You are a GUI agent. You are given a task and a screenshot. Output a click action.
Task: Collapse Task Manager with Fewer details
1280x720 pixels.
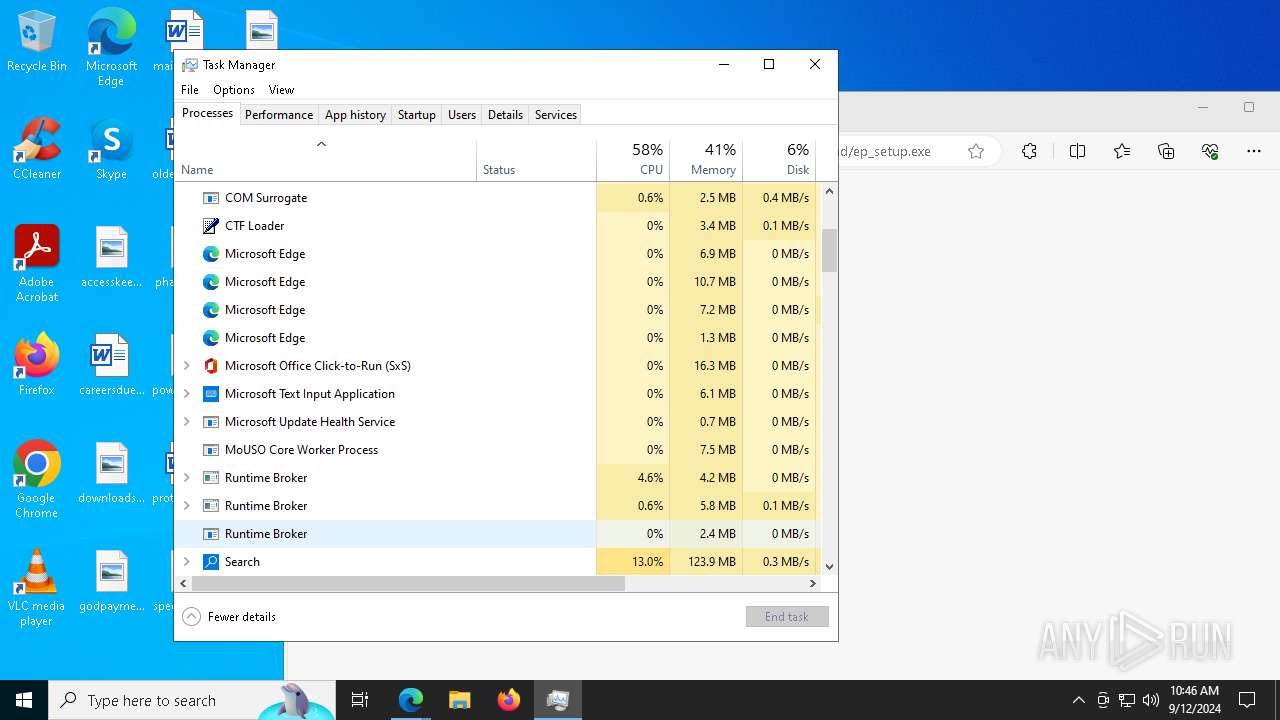click(229, 617)
